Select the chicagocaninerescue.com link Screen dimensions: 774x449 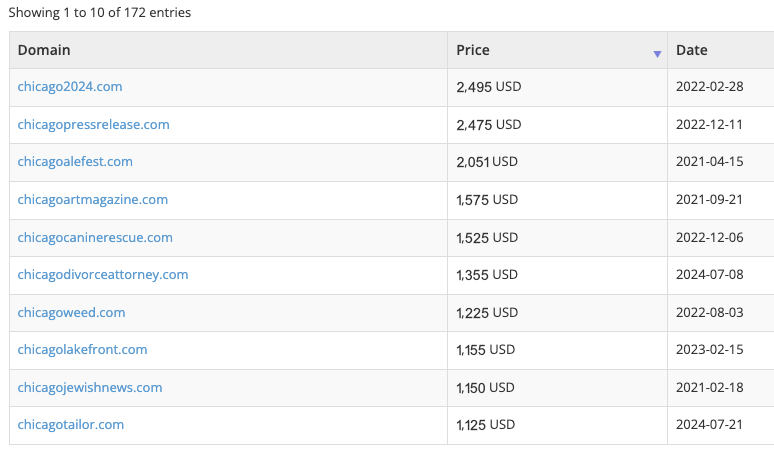pos(95,238)
